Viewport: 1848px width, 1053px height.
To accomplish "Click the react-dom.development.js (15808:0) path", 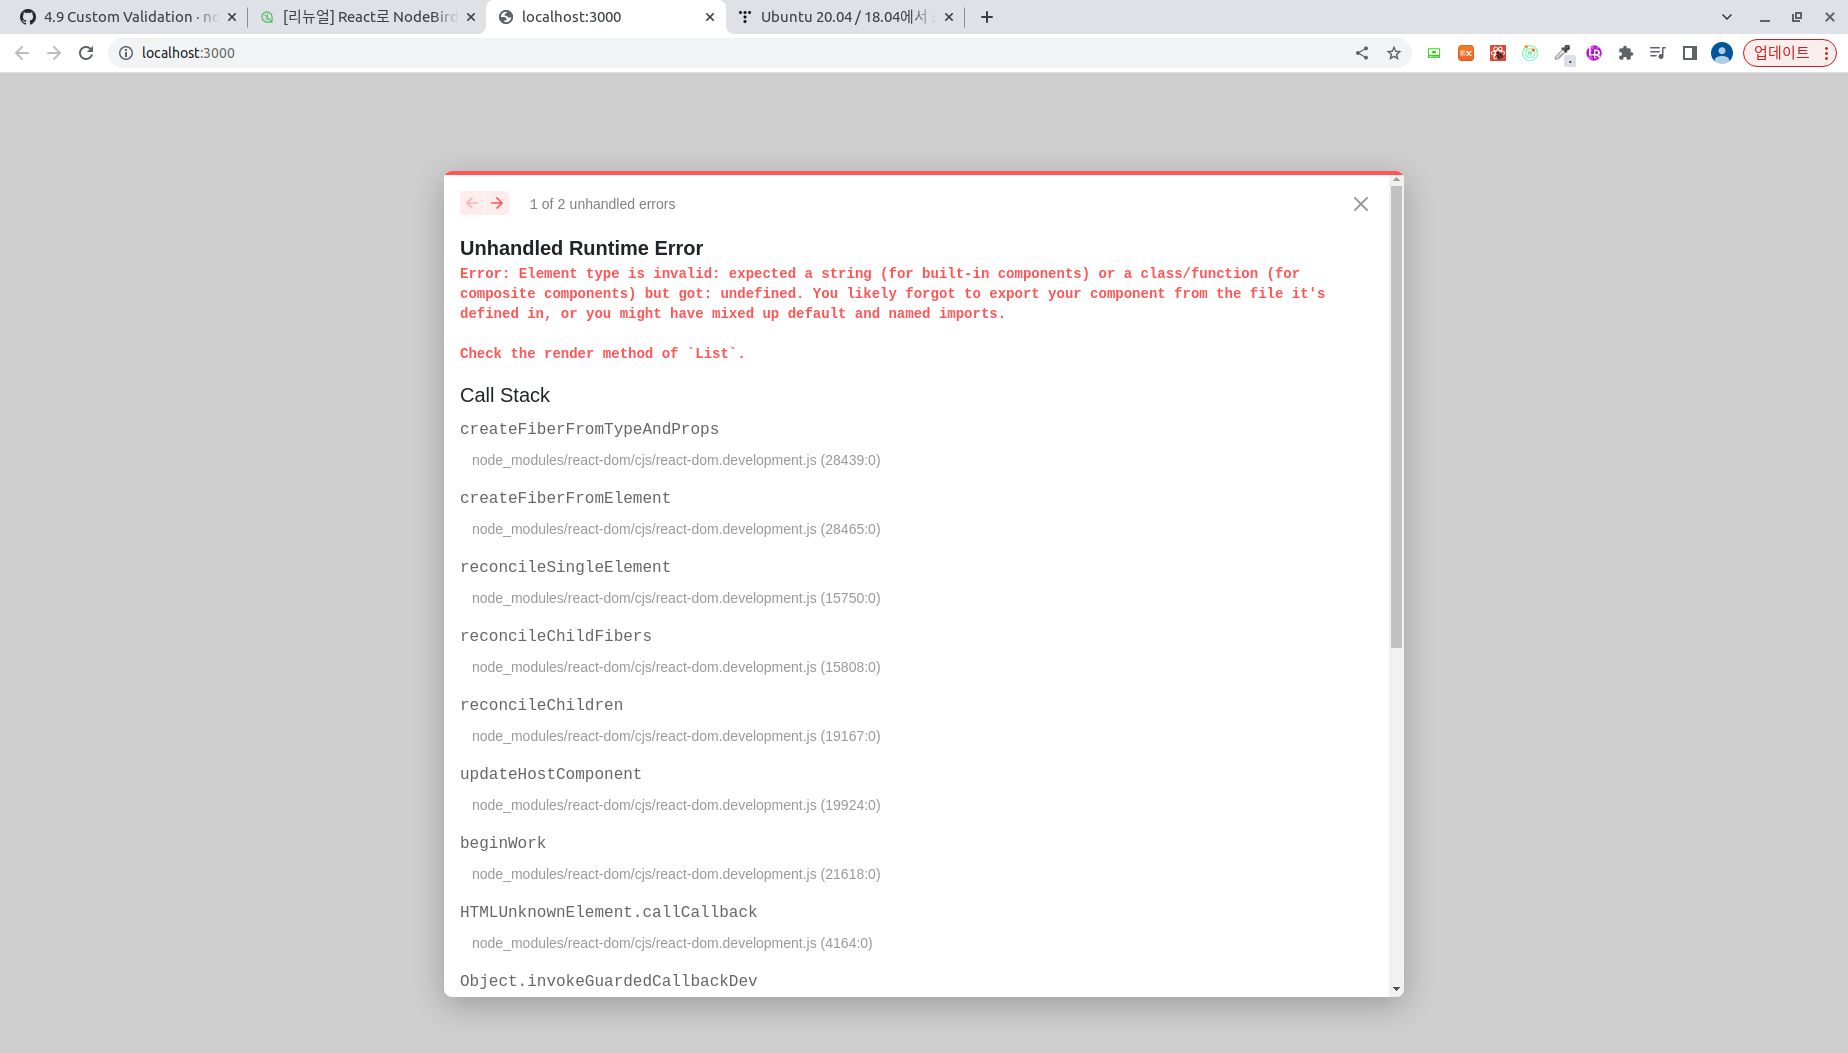I will point(676,667).
